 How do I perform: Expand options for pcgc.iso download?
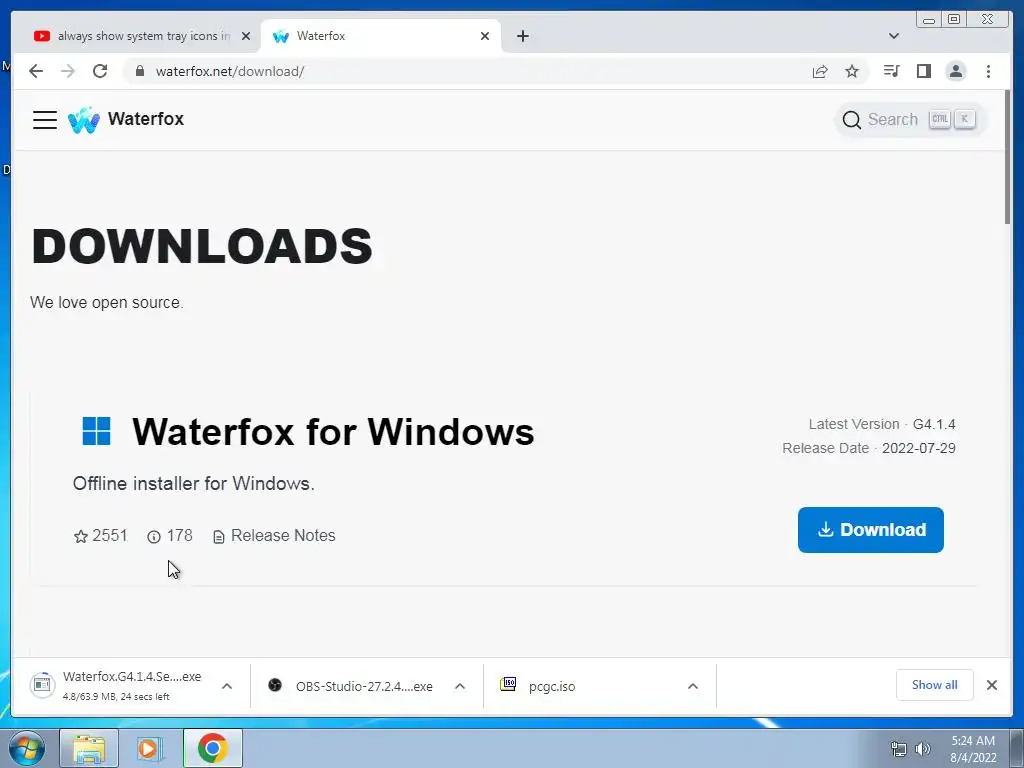tap(693, 686)
